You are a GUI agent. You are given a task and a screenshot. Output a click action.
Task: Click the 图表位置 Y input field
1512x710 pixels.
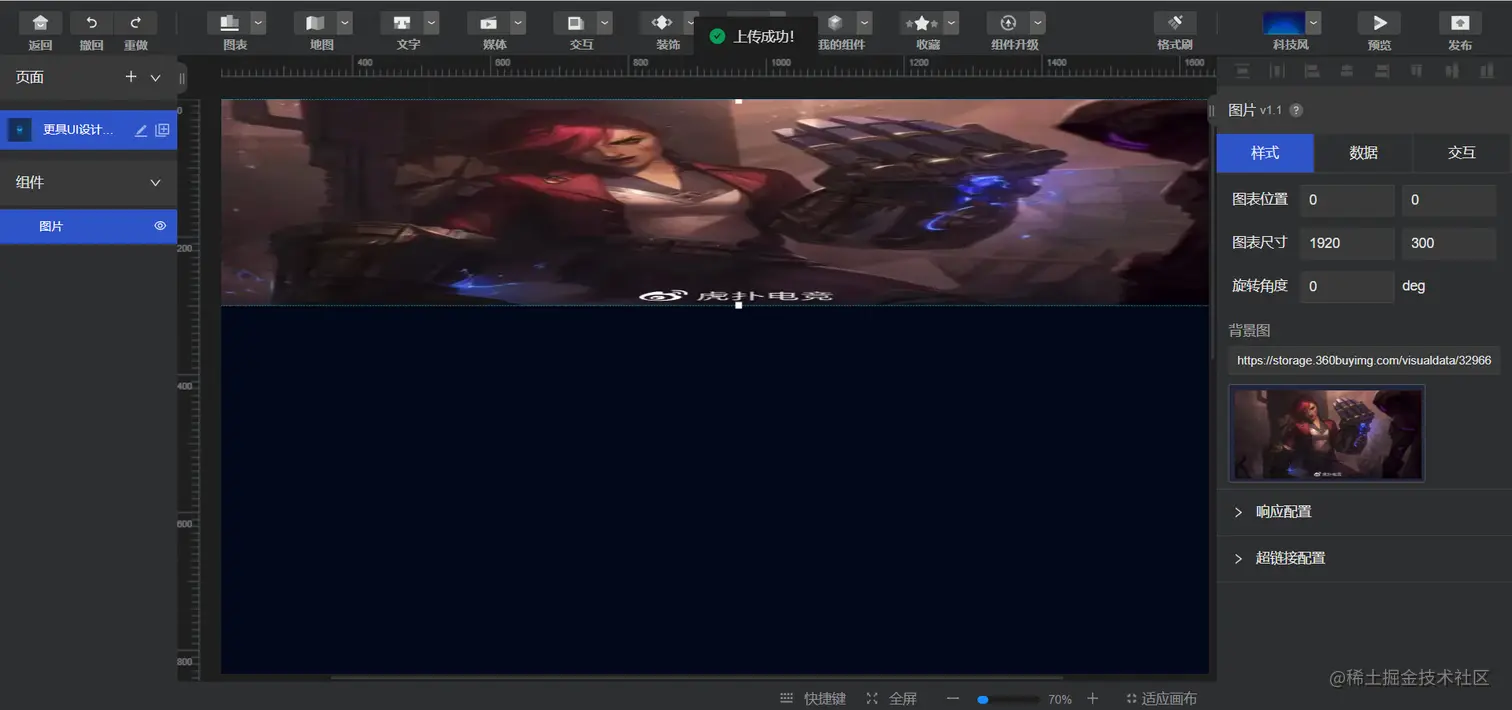point(1449,200)
